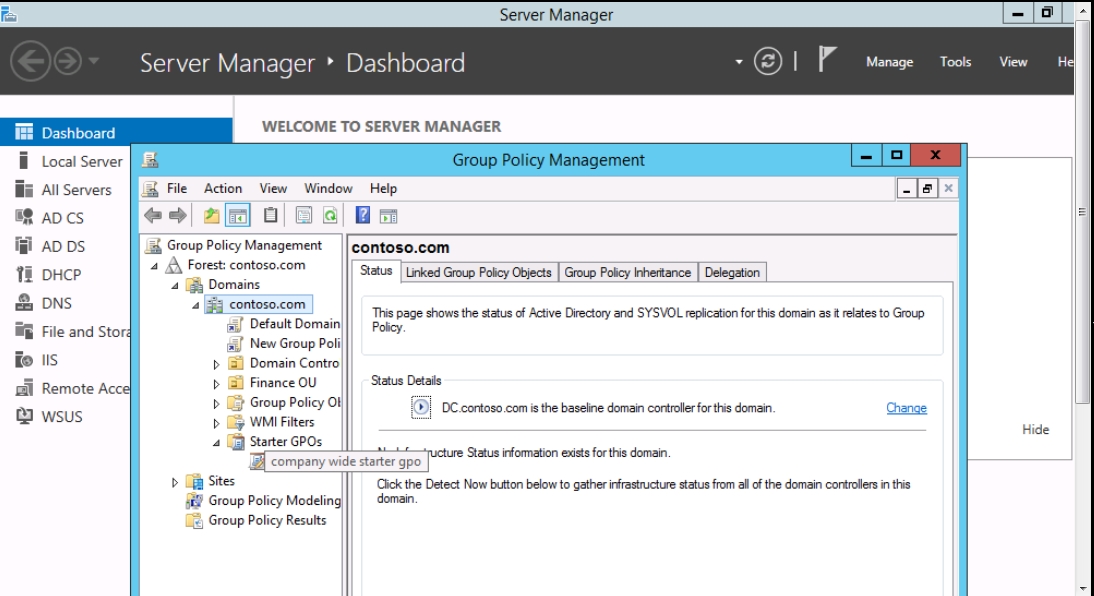Image resolution: width=1094 pixels, height=596 pixels.
Task: Open the Window menu
Action: coord(328,188)
